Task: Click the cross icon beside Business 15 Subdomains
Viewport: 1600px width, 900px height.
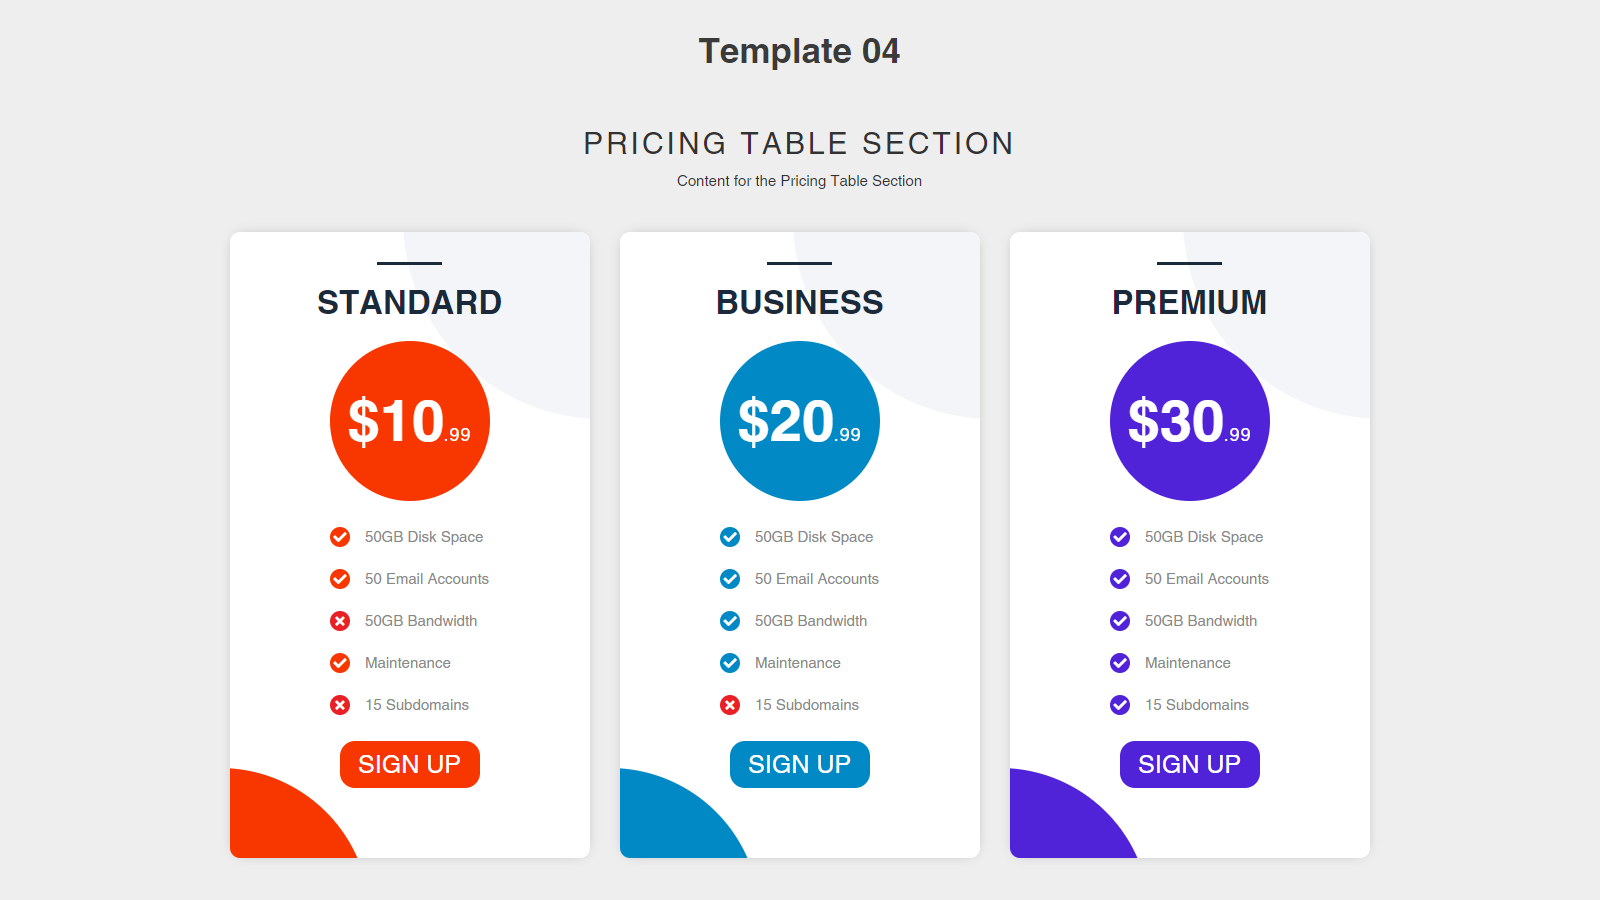Action: pyautogui.click(x=730, y=705)
